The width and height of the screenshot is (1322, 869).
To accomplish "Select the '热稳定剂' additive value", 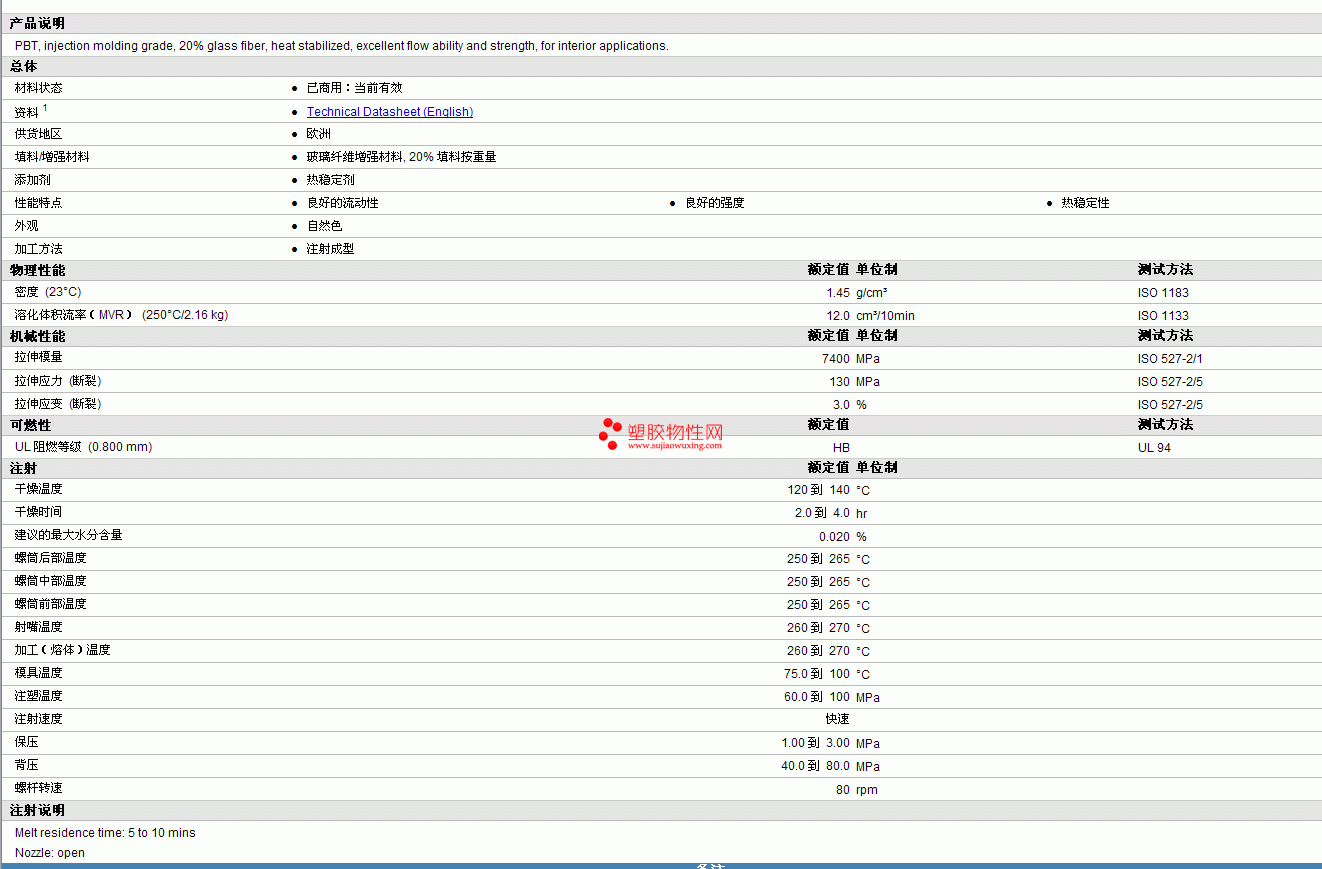I will point(331,180).
